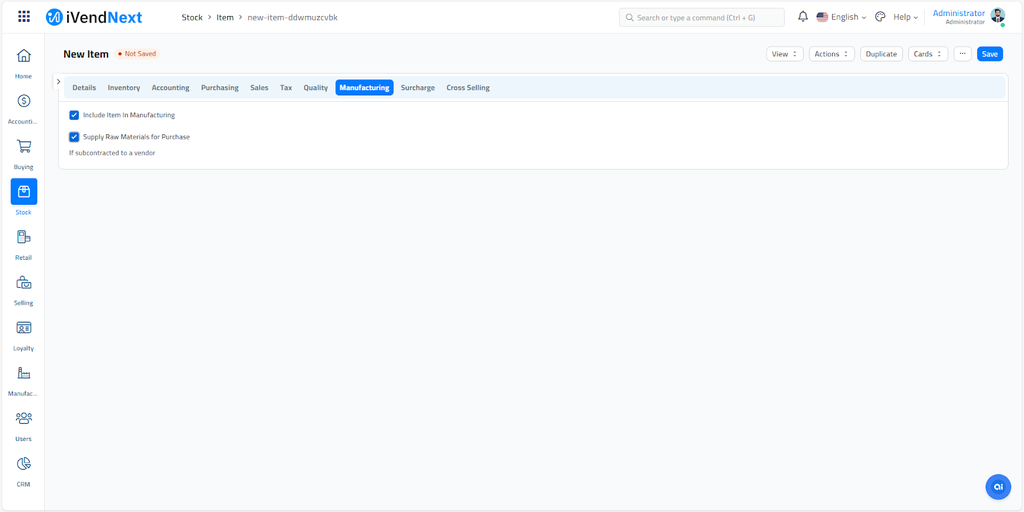
Task: Click the Save button
Action: (x=989, y=54)
